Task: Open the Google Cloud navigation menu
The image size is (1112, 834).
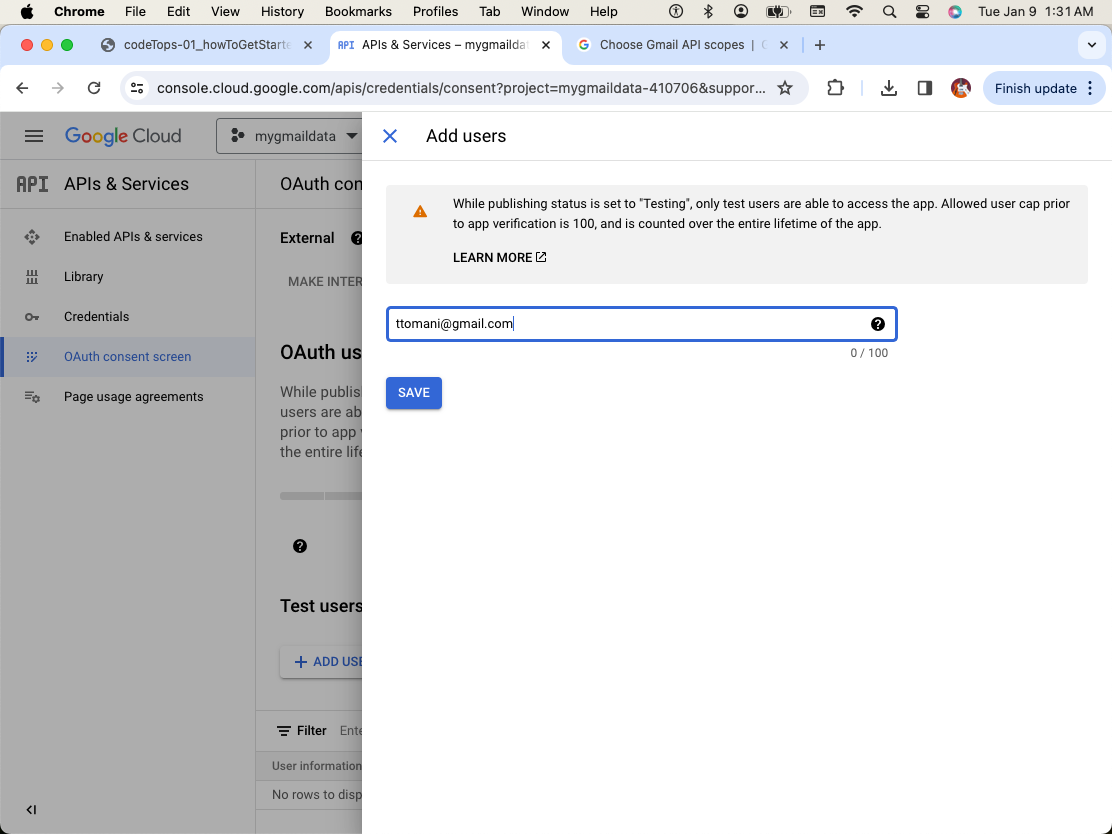Action: pyautogui.click(x=33, y=135)
